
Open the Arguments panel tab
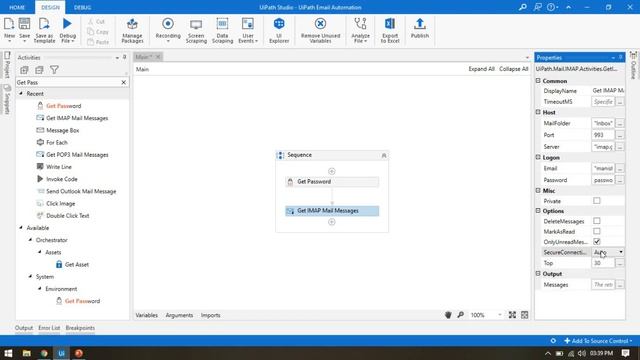179,315
